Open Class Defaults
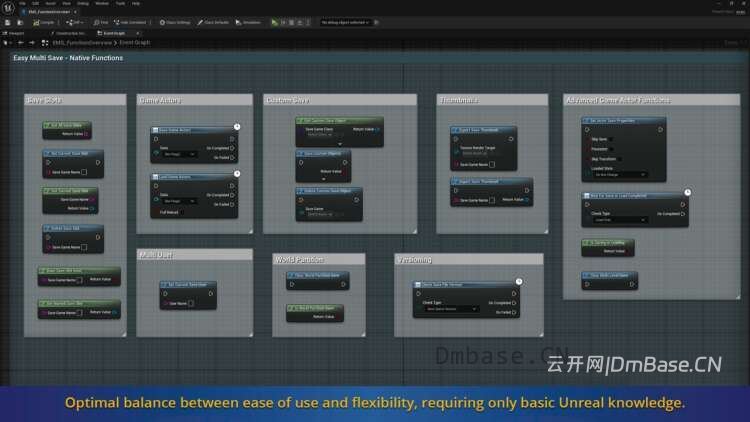The height and width of the screenshot is (422, 750). coord(213,22)
